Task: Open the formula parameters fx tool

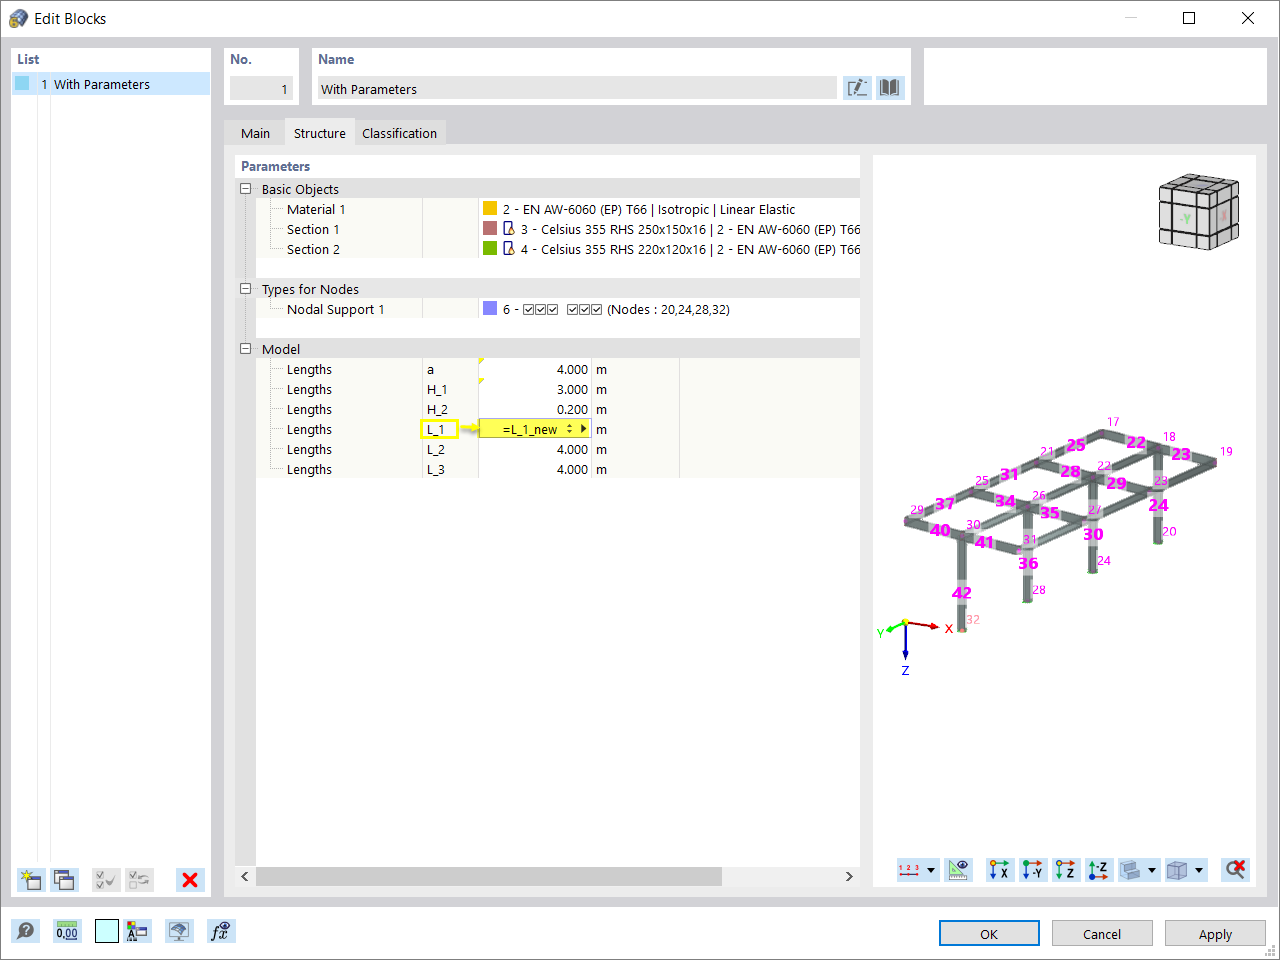Action: (221, 931)
